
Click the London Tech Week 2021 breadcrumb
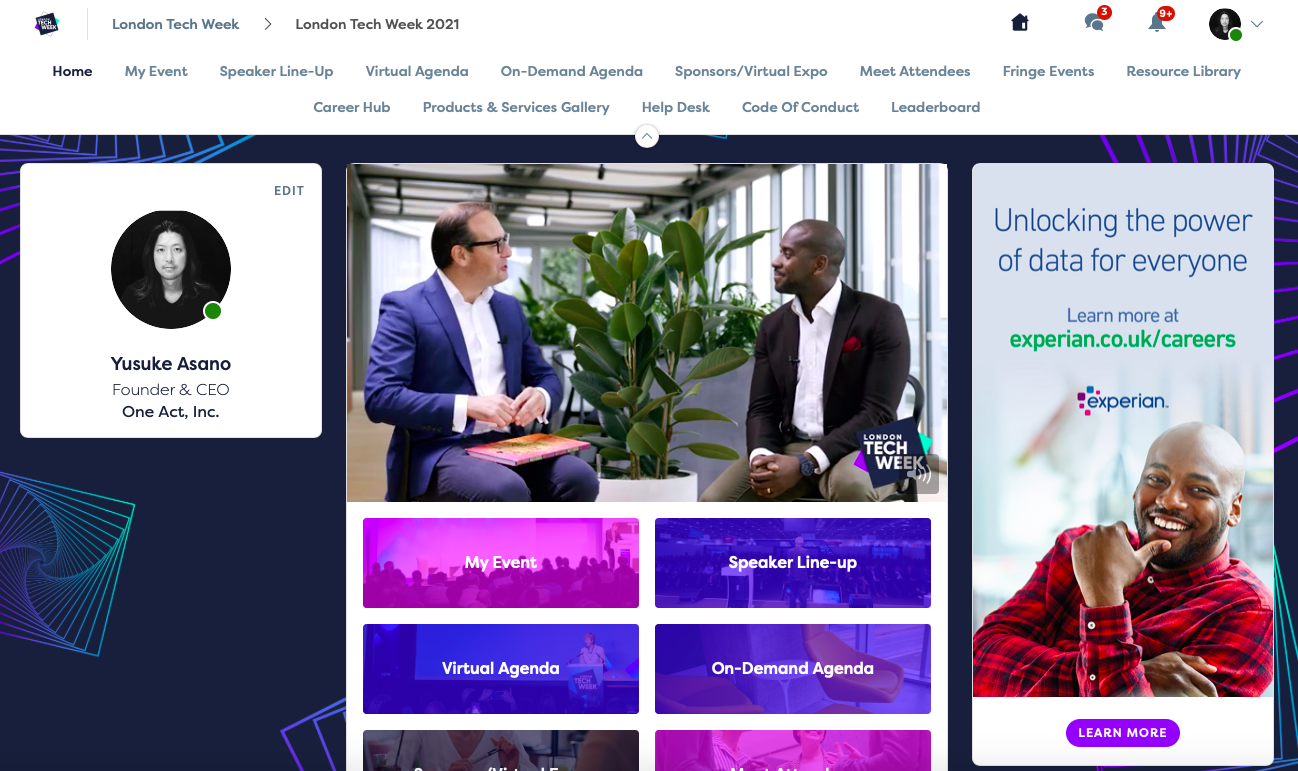(377, 24)
